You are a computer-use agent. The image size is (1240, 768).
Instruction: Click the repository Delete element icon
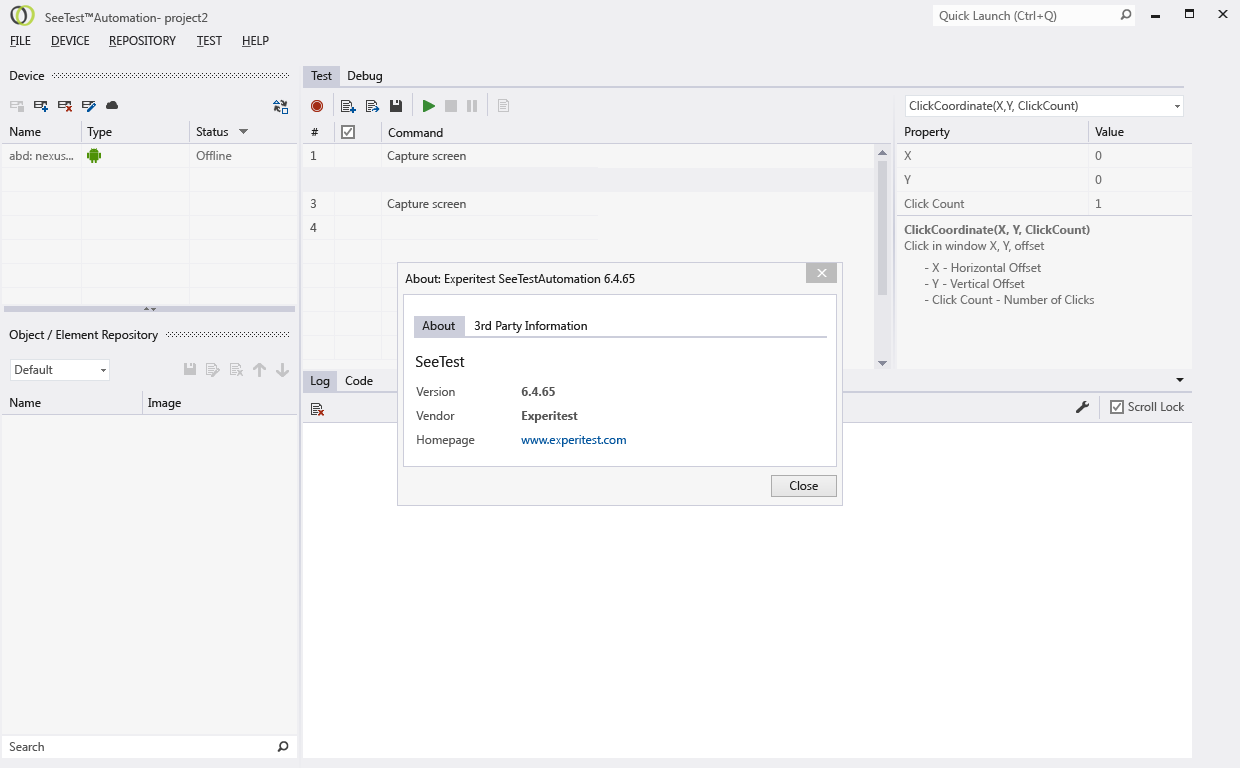[x=236, y=370]
